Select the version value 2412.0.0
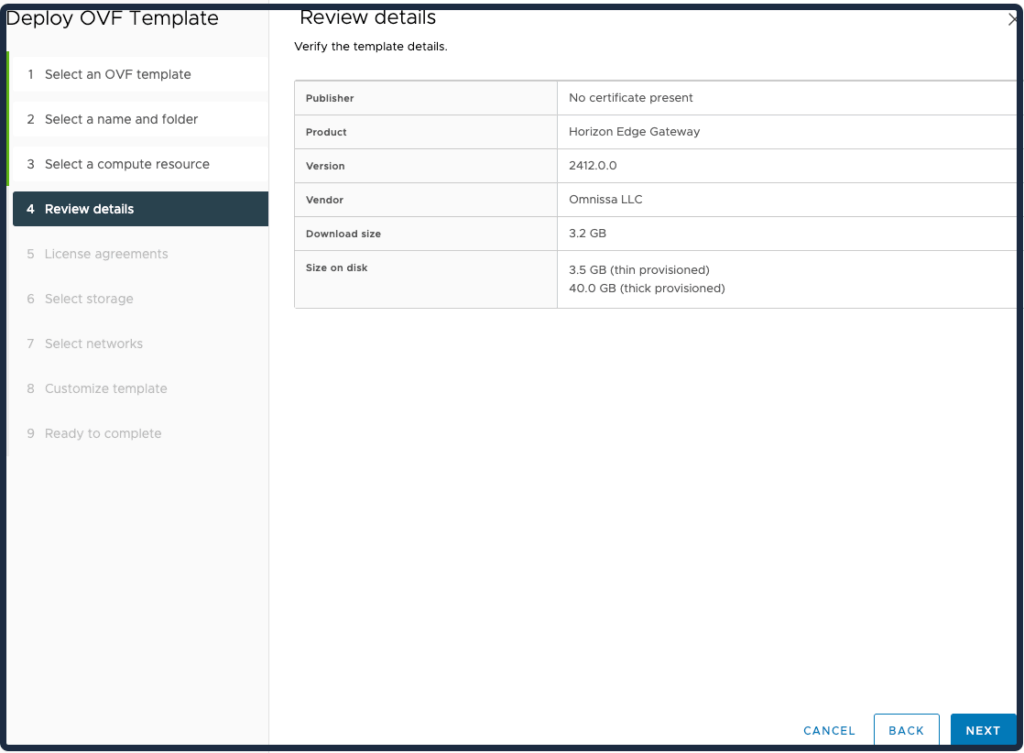The height and width of the screenshot is (753, 1024). 592,166
